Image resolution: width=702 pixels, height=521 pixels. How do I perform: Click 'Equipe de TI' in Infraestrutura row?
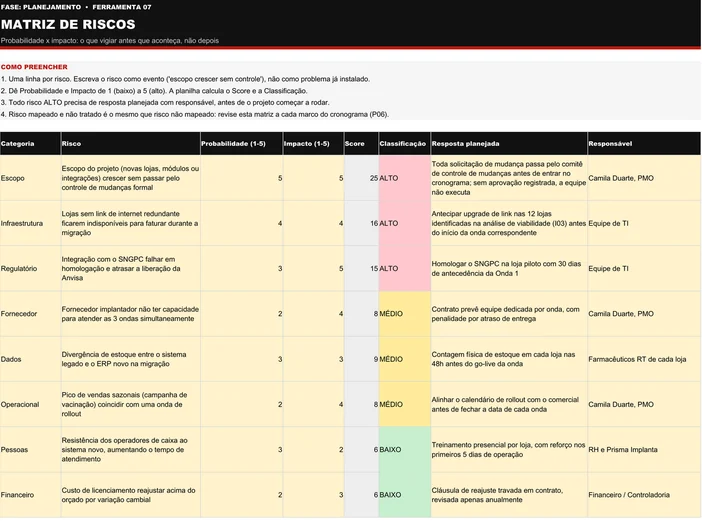pos(608,223)
